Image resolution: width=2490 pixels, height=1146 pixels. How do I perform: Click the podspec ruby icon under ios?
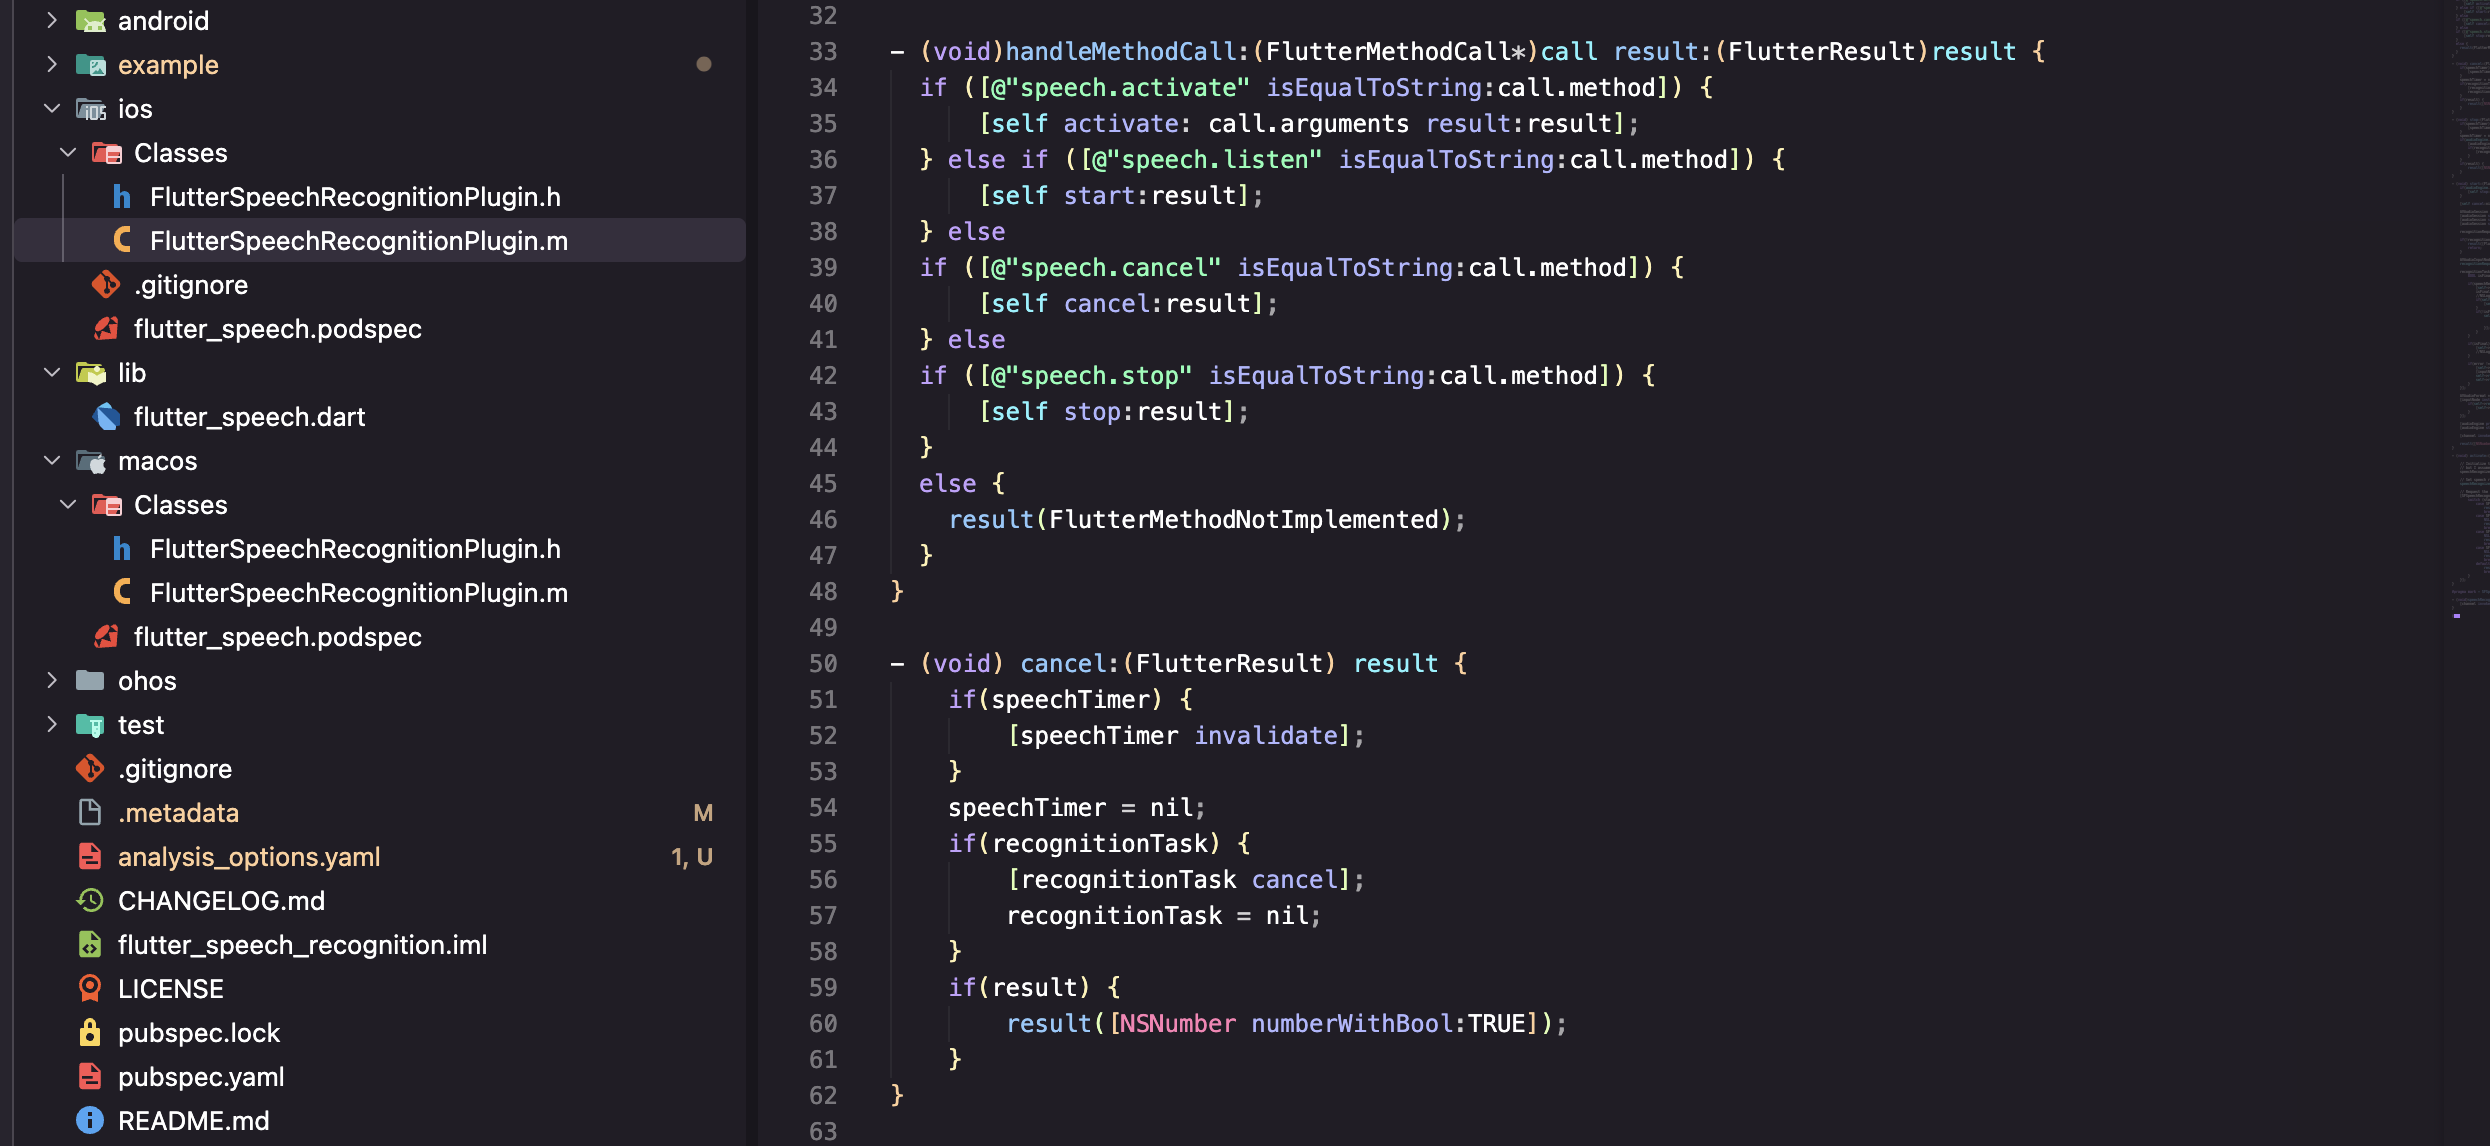click(106, 329)
